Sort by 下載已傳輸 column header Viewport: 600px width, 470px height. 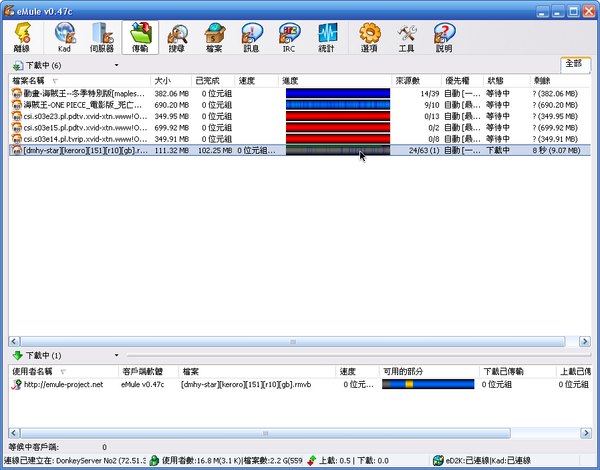(517, 371)
